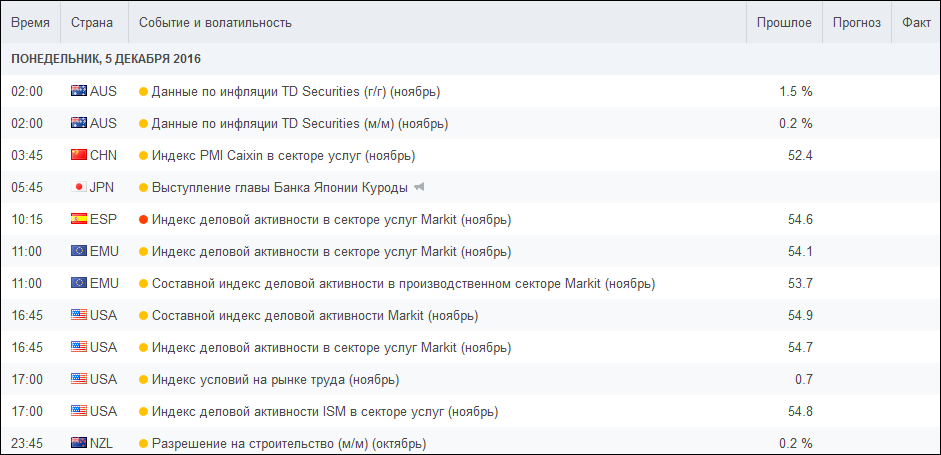Click the 'Прошлое' column header
Screen dimensions: 941x455
point(784,22)
